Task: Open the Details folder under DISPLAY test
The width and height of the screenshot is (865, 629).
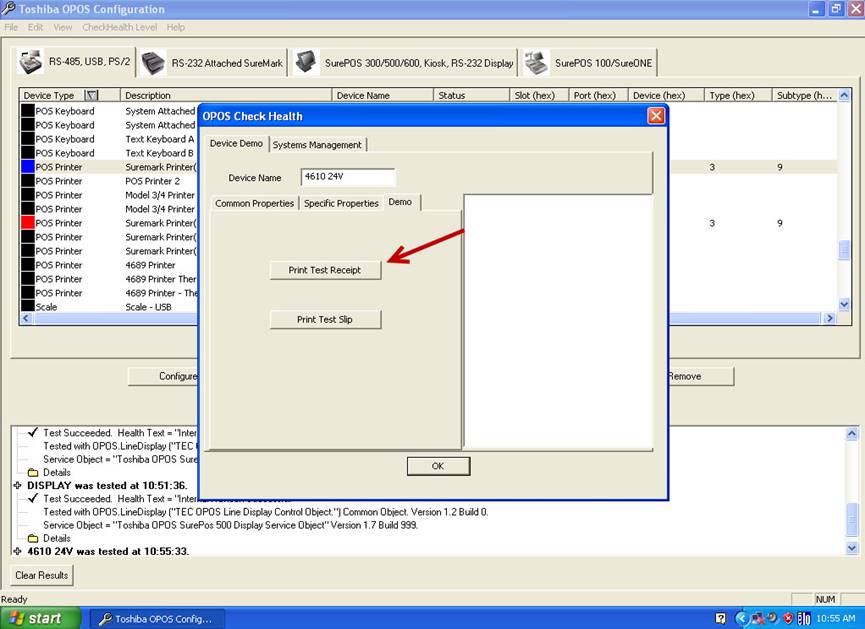Action: [x=33, y=538]
